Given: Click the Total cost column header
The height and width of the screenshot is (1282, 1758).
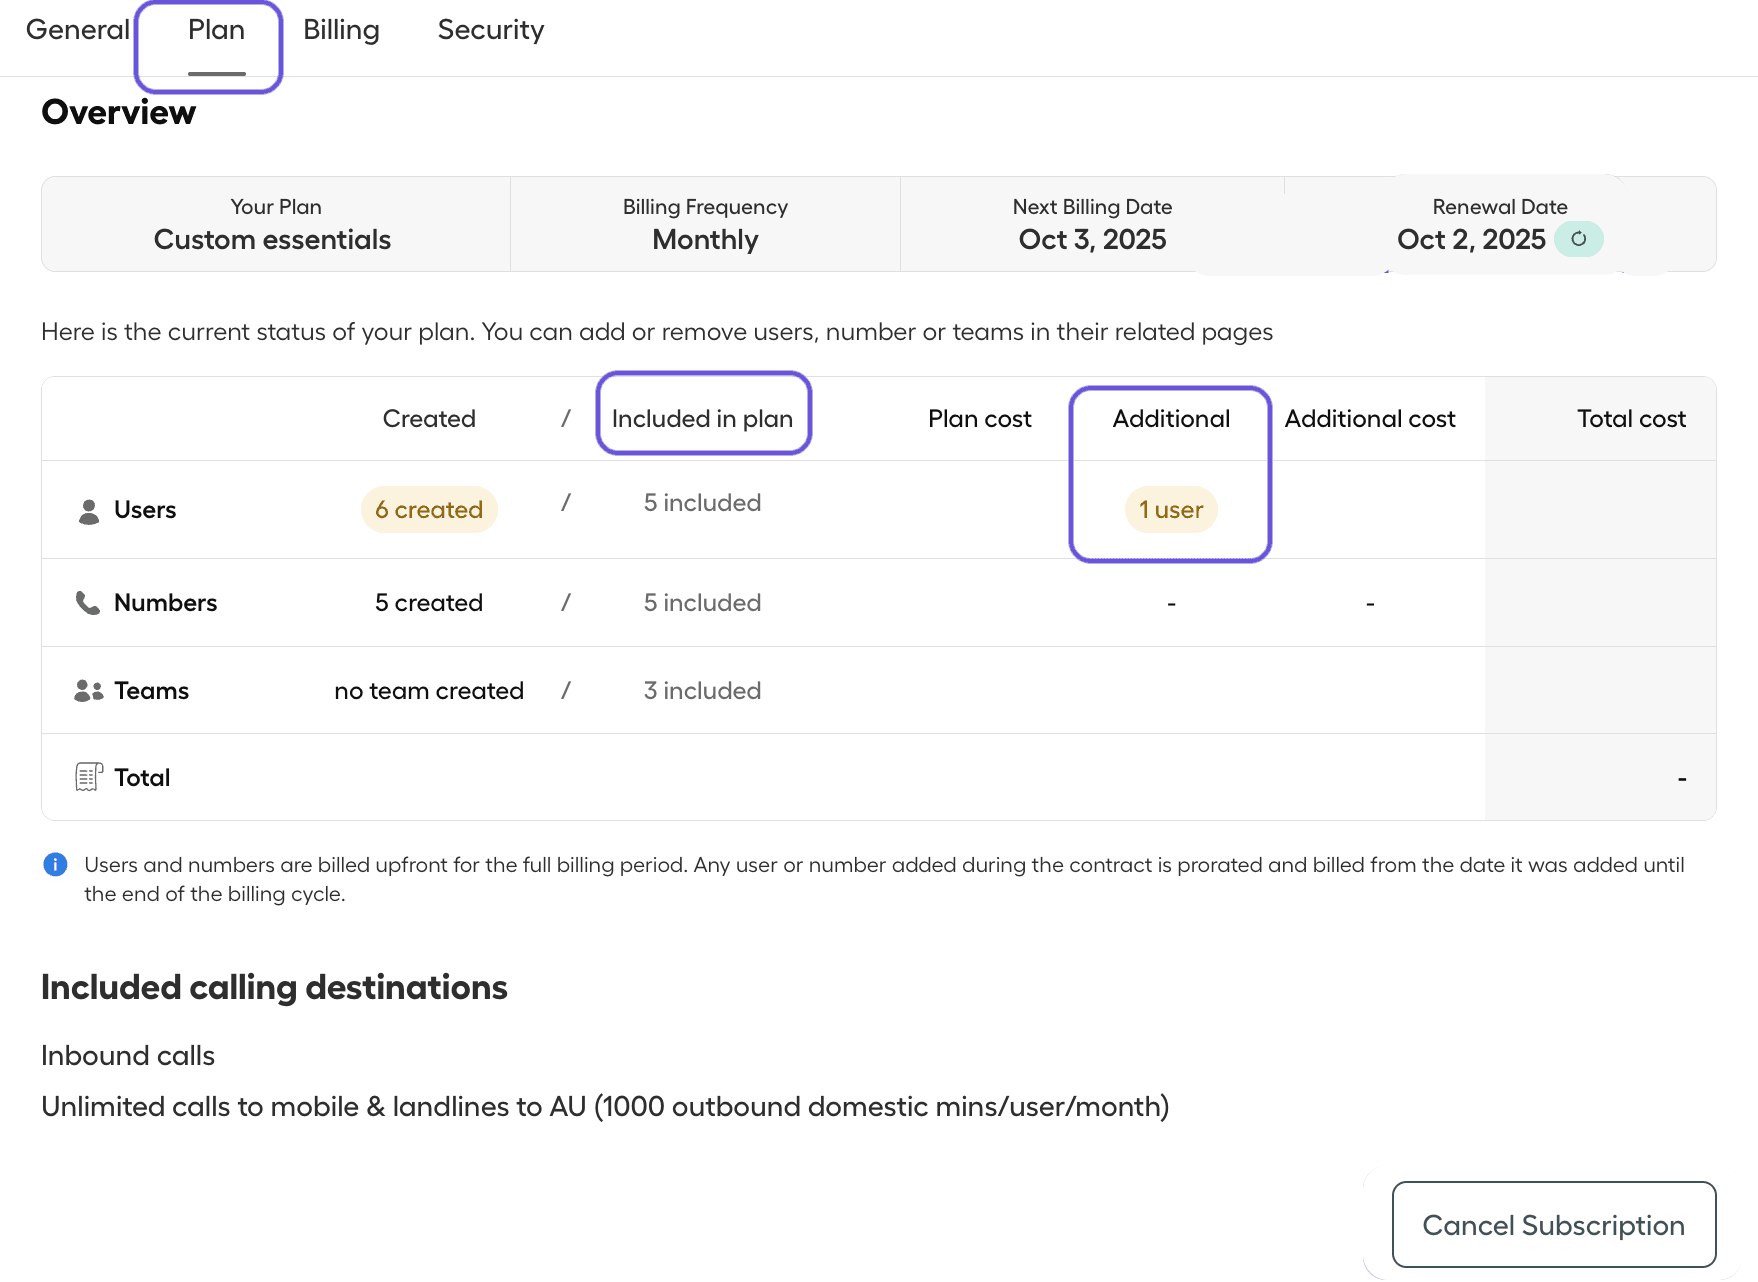Looking at the screenshot, I should click(1631, 419).
